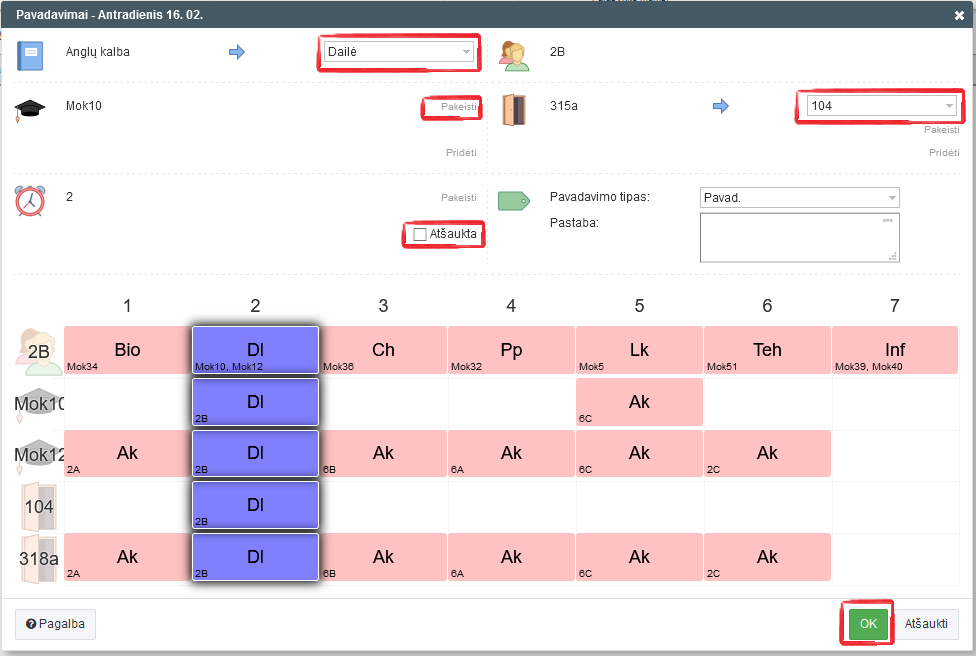Click the Atšaukti cancel button

tap(926, 624)
